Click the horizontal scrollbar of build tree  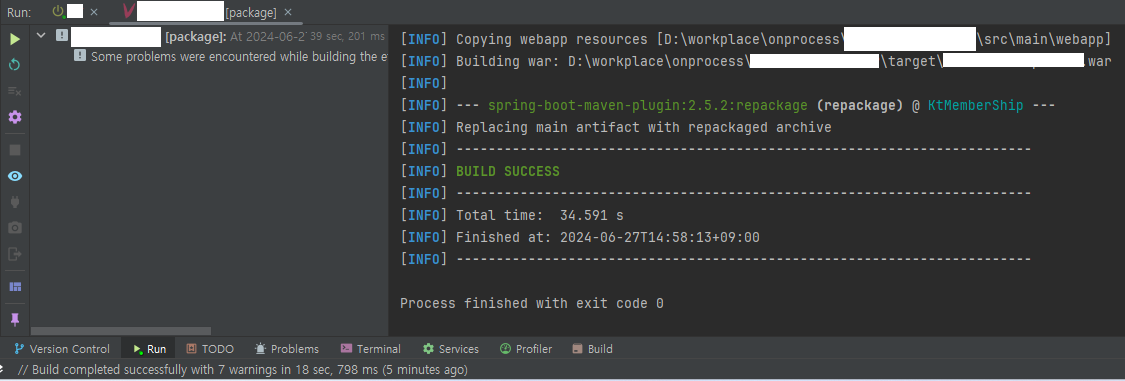click(x=121, y=331)
